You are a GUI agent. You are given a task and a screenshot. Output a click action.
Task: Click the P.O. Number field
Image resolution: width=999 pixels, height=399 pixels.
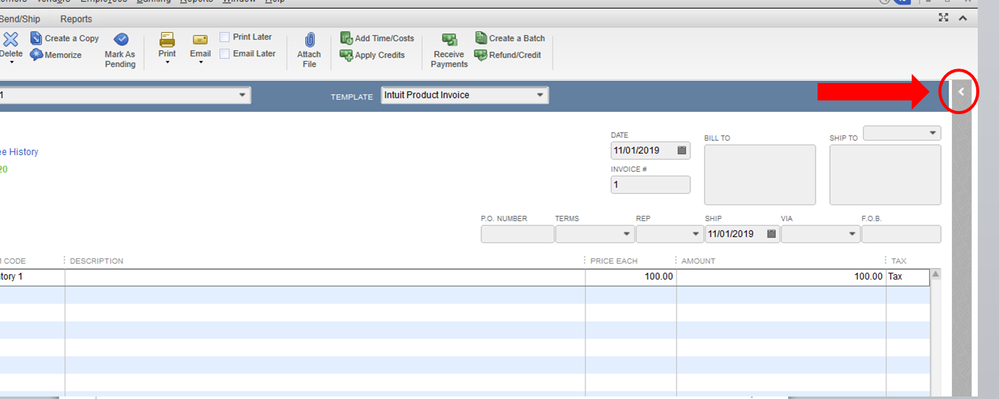coord(517,234)
